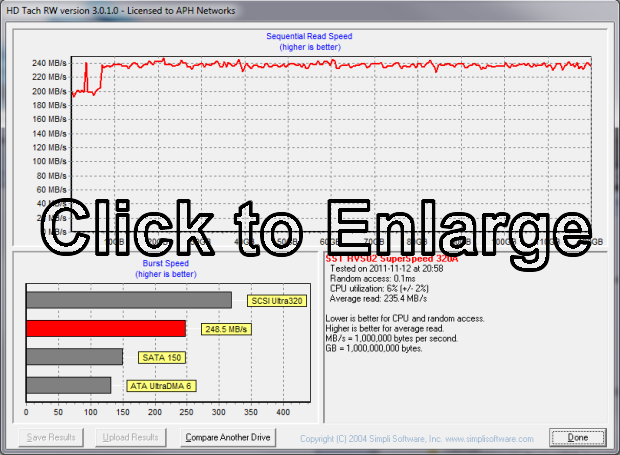Viewport: 620px width, 455px height.
Task: Click the red burst speed bar
Action: tap(105, 328)
